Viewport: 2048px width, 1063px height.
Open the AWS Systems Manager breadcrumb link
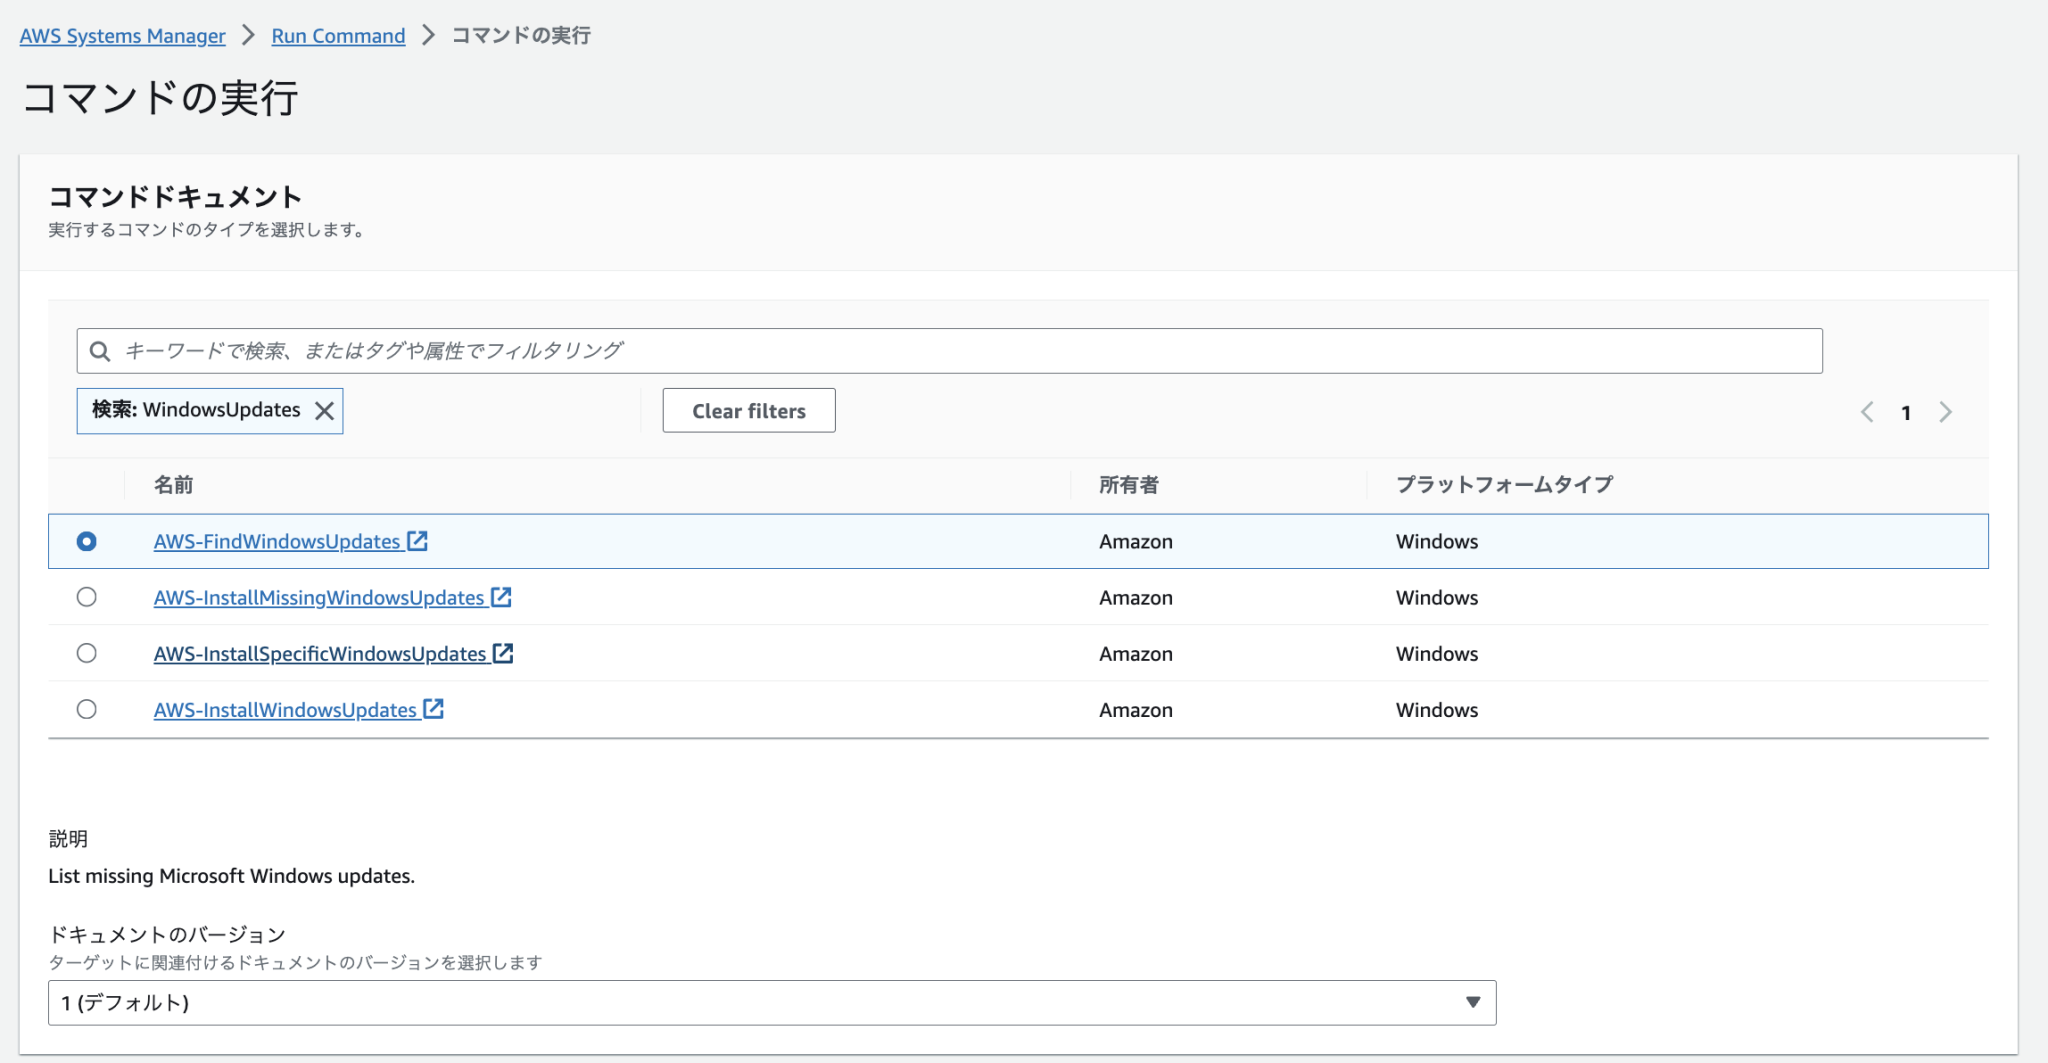(122, 35)
